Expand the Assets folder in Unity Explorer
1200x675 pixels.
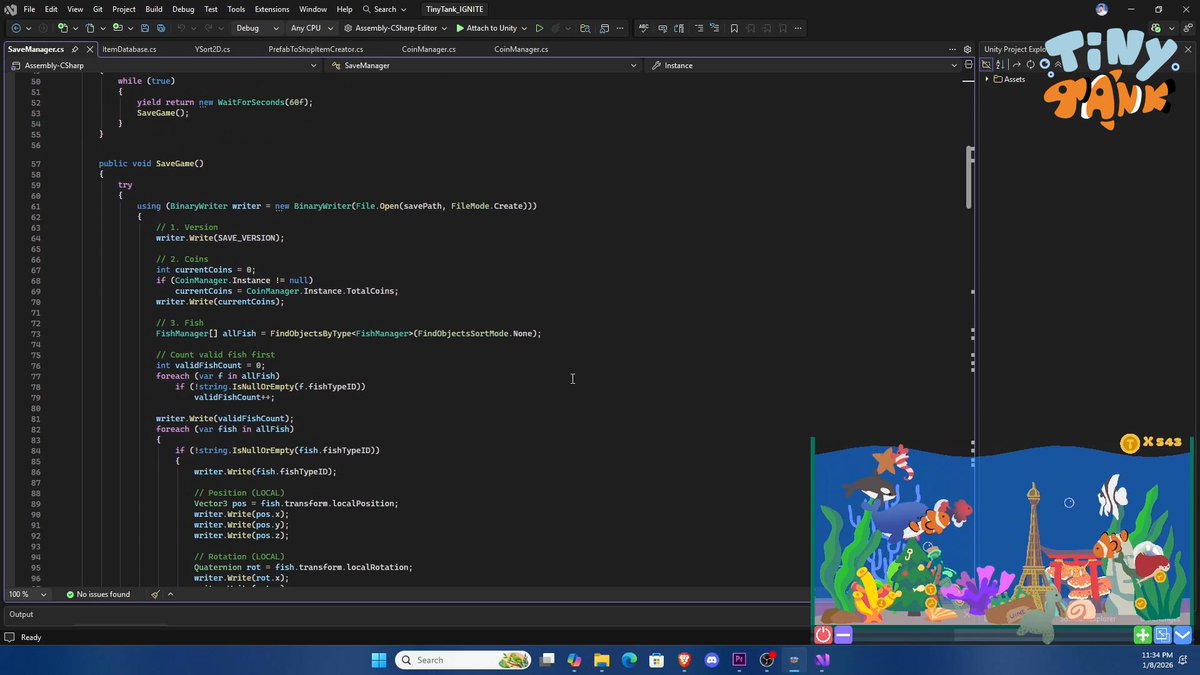[x=987, y=79]
